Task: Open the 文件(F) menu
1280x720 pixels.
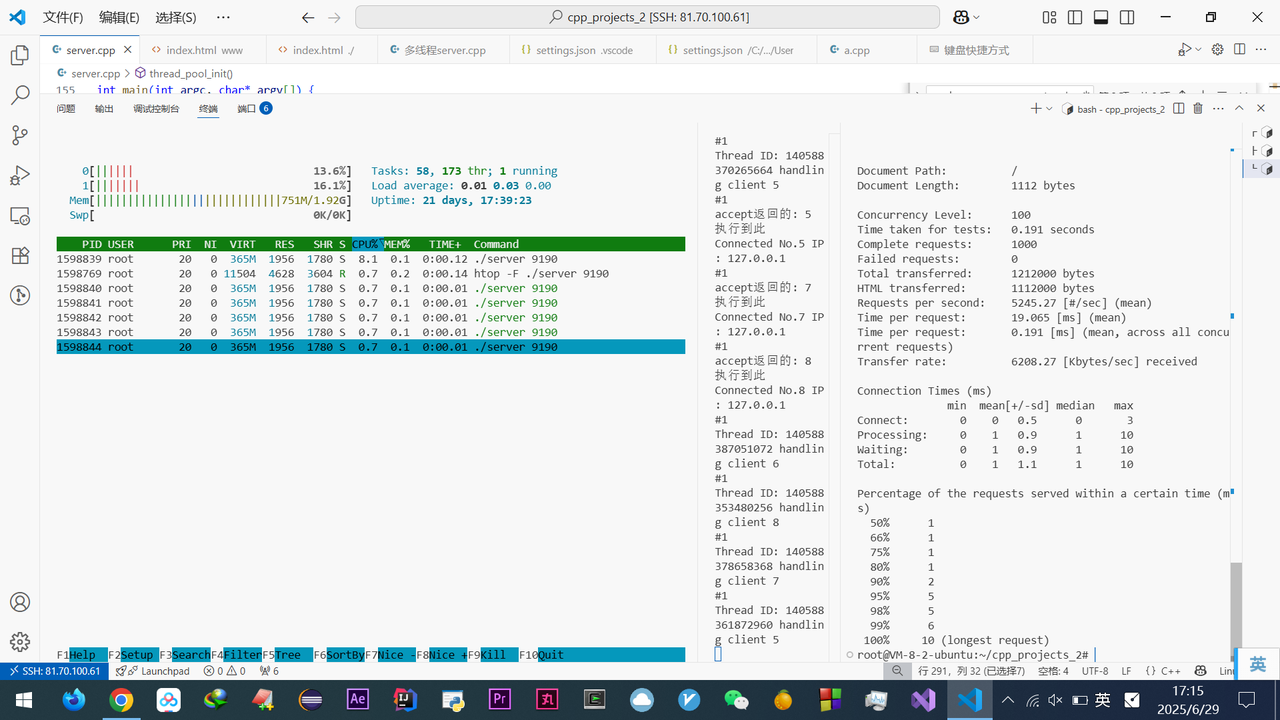Action: coord(63,18)
